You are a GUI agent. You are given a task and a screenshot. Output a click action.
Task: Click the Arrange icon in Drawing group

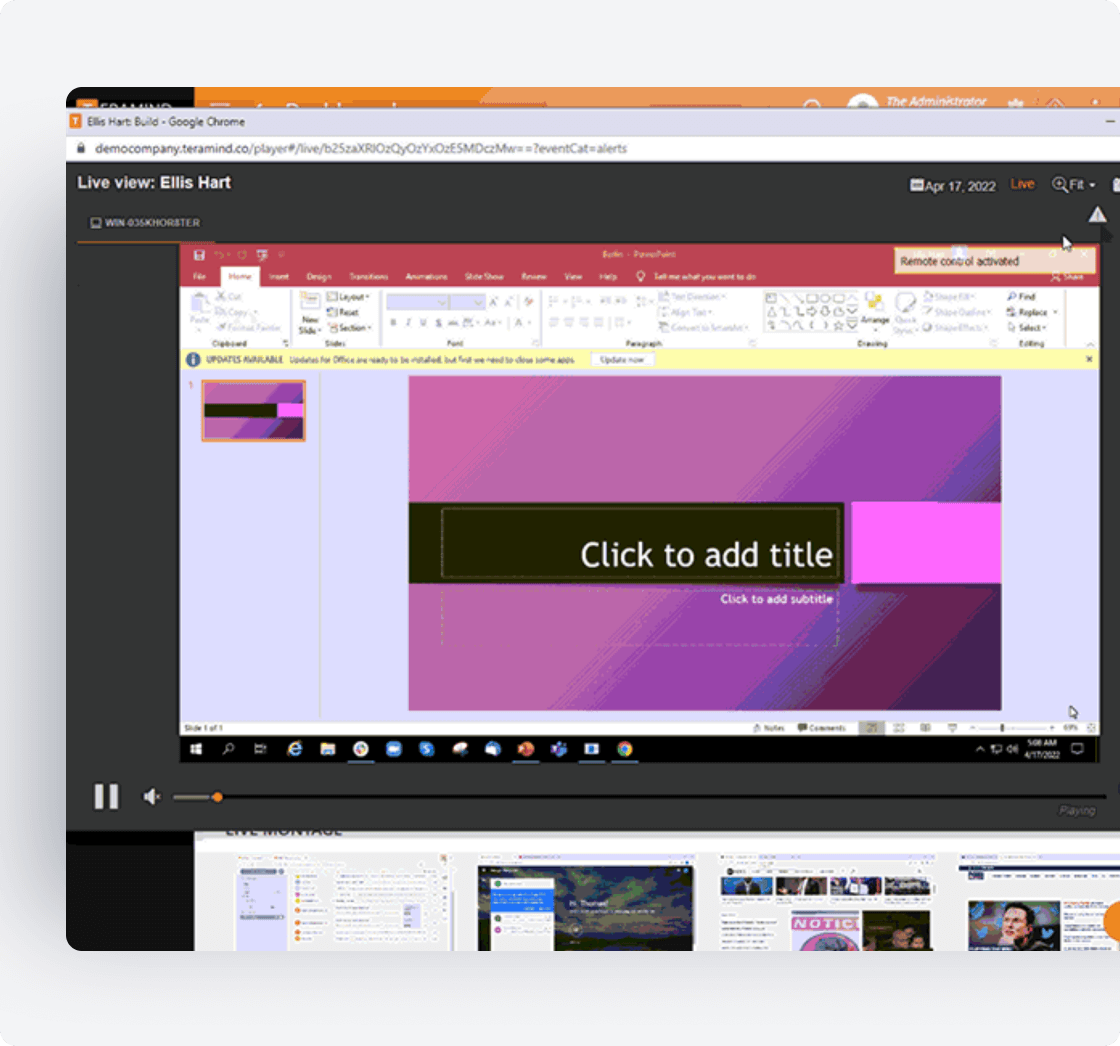(874, 309)
